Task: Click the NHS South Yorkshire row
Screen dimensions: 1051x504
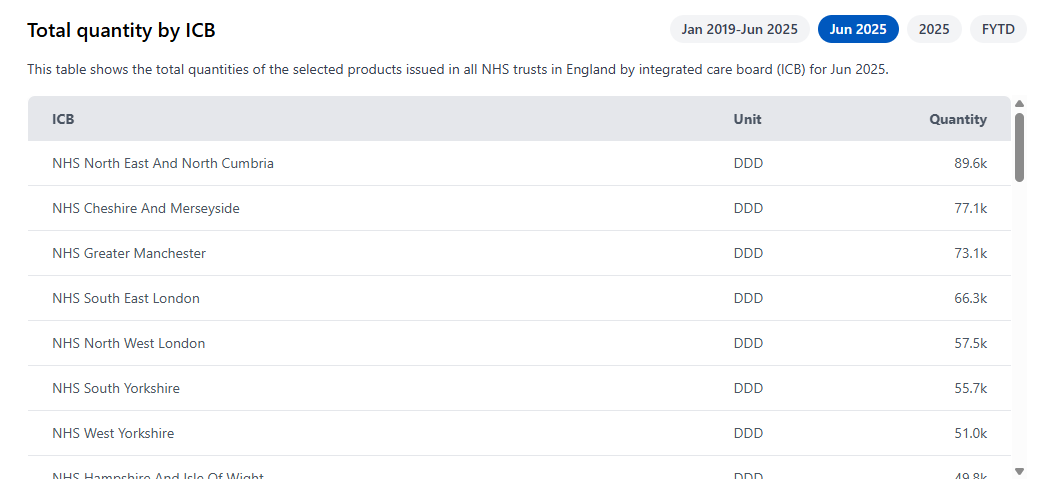Action: 116,388
